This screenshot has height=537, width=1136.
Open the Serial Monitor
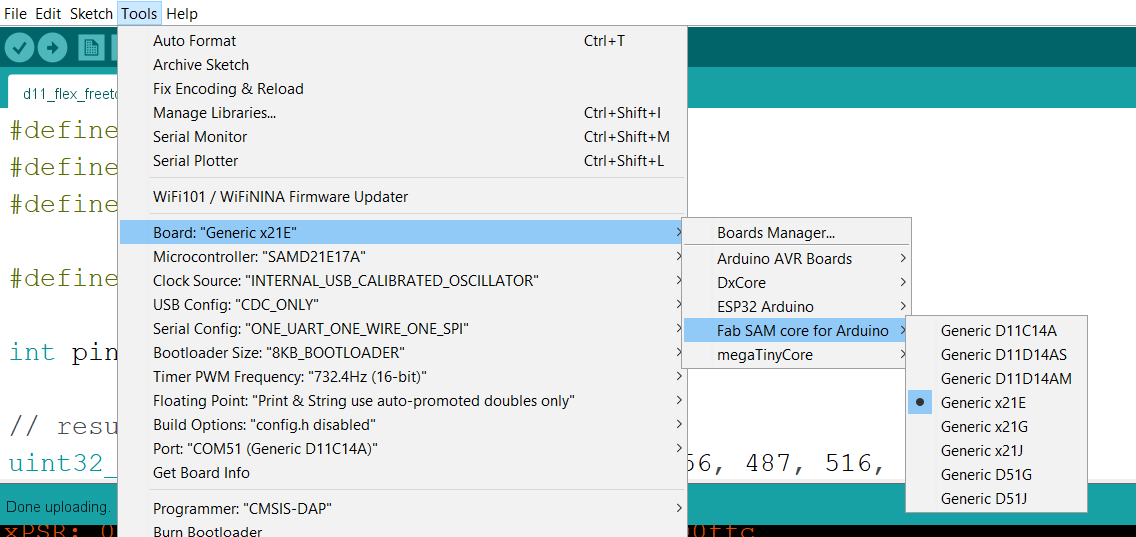402,137
